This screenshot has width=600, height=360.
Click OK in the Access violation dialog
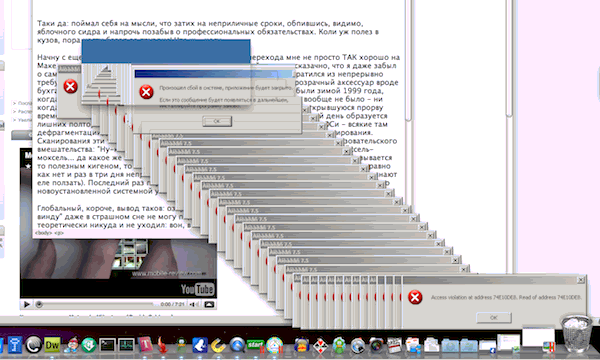494,318
